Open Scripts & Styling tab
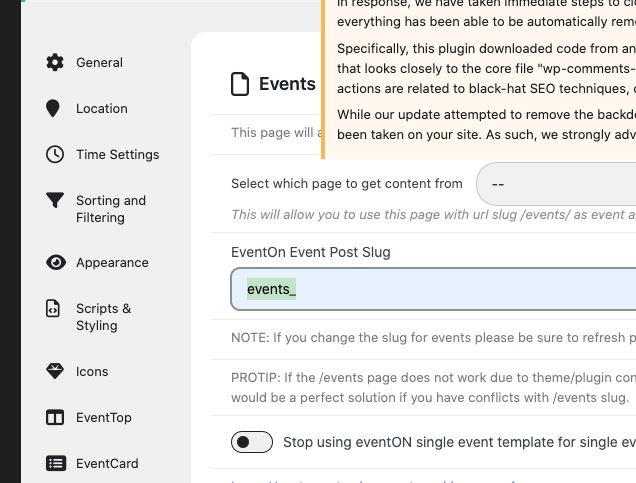 (103, 317)
